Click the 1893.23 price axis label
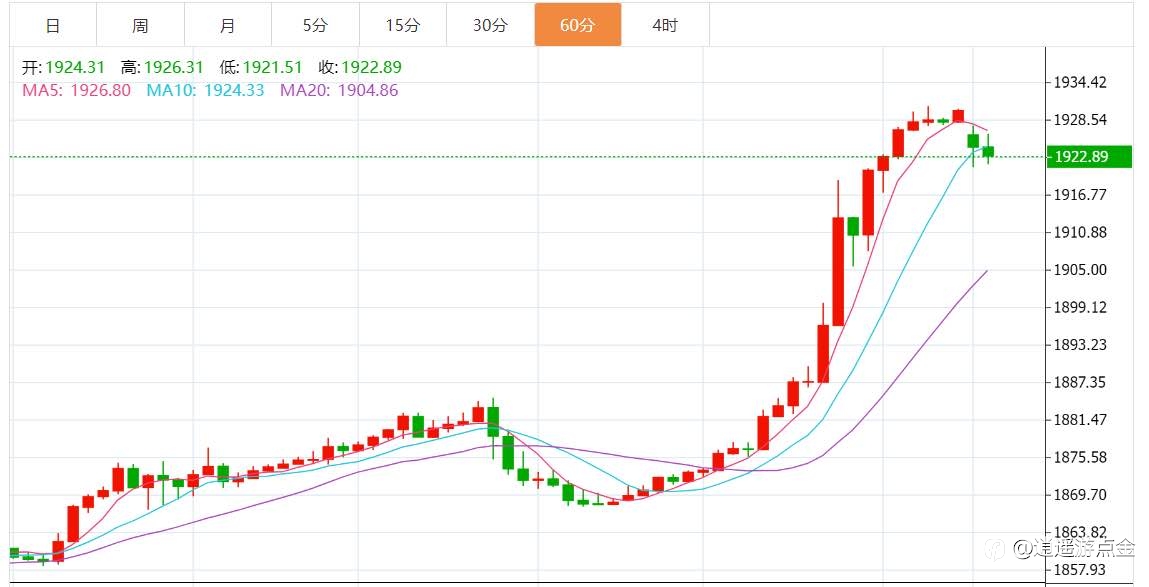Image resolution: width=1149 pixels, height=587 pixels. pyautogui.click(x=1080, y=344)
